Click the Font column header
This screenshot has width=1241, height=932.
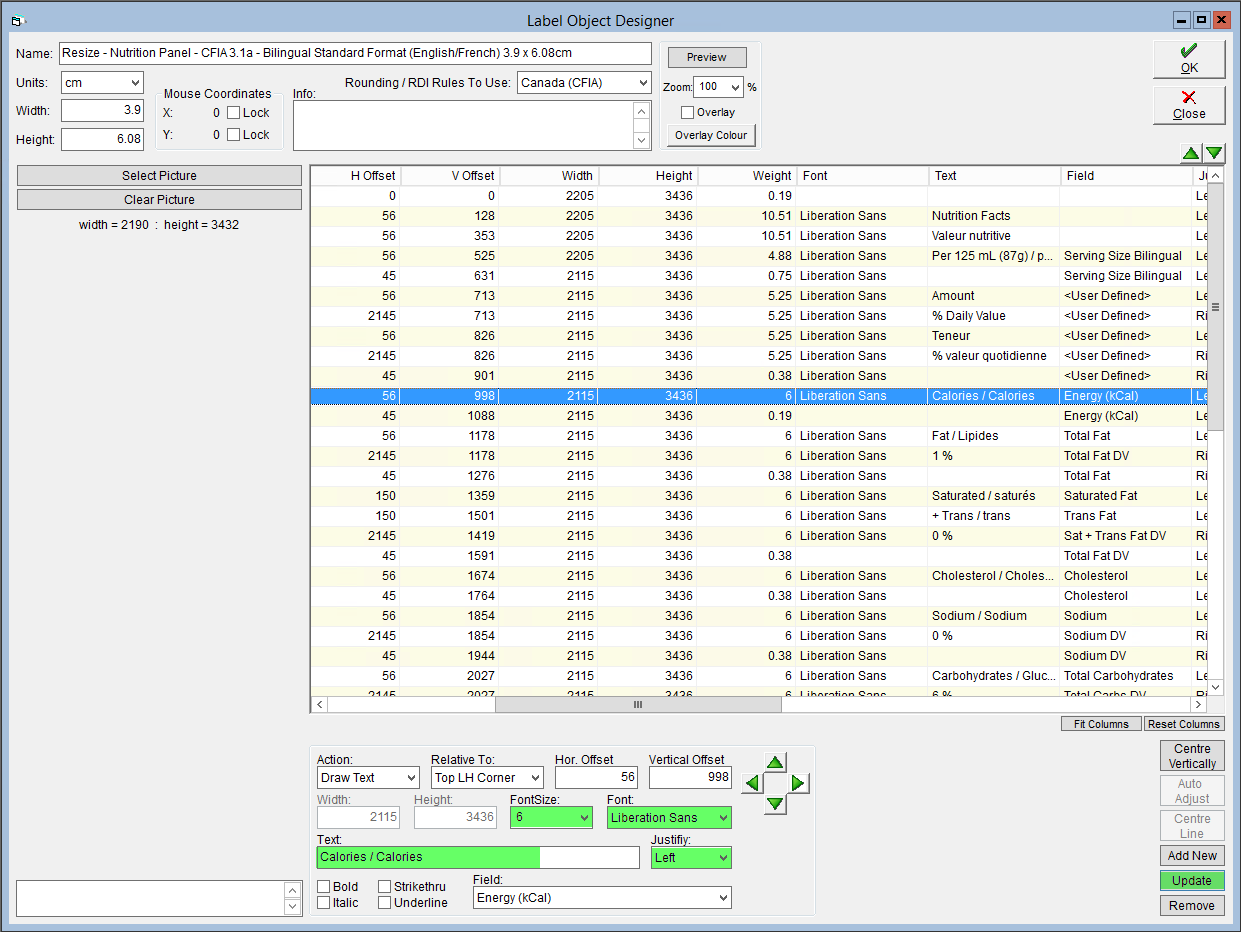pyautogui.click(x=863, y=176)
